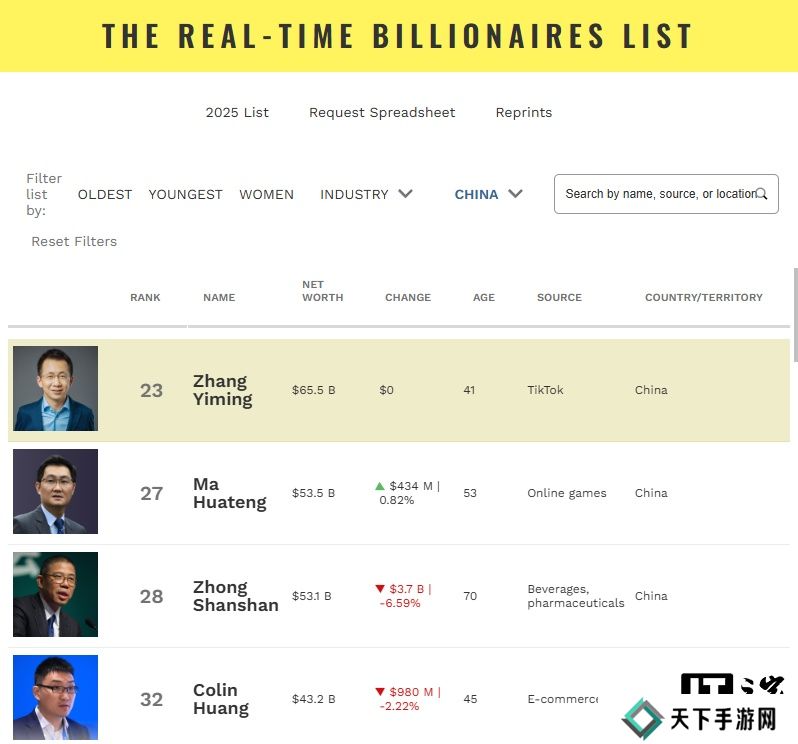Click the search magnifier icon
The height and width of the screenshot is (744, 798).
point(762,194)
